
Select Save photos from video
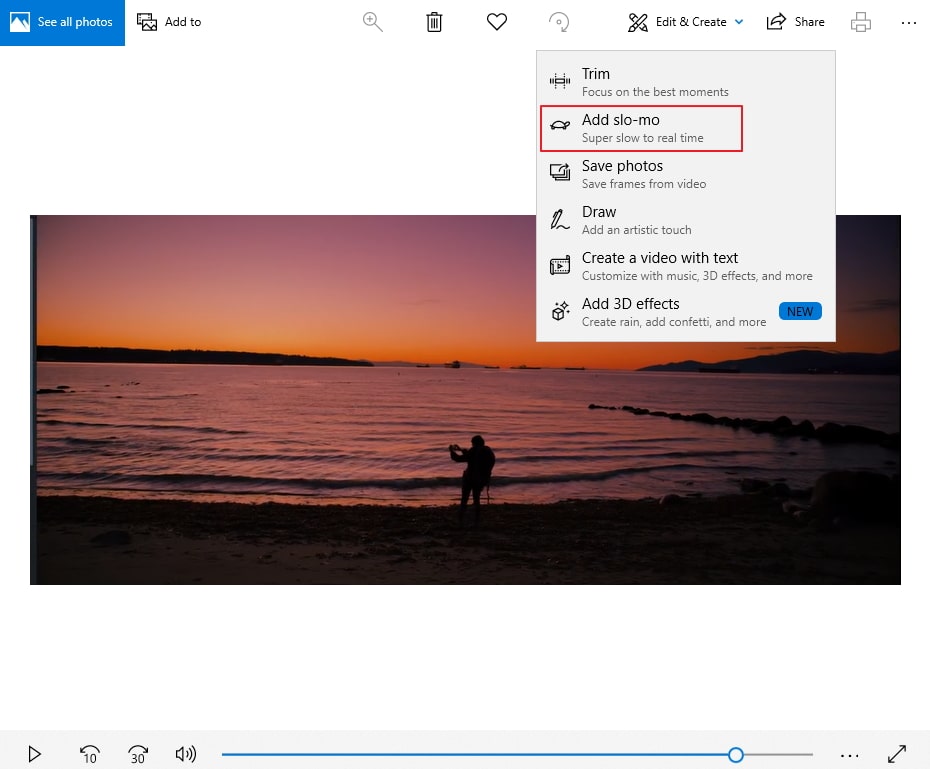click(686, 174)
